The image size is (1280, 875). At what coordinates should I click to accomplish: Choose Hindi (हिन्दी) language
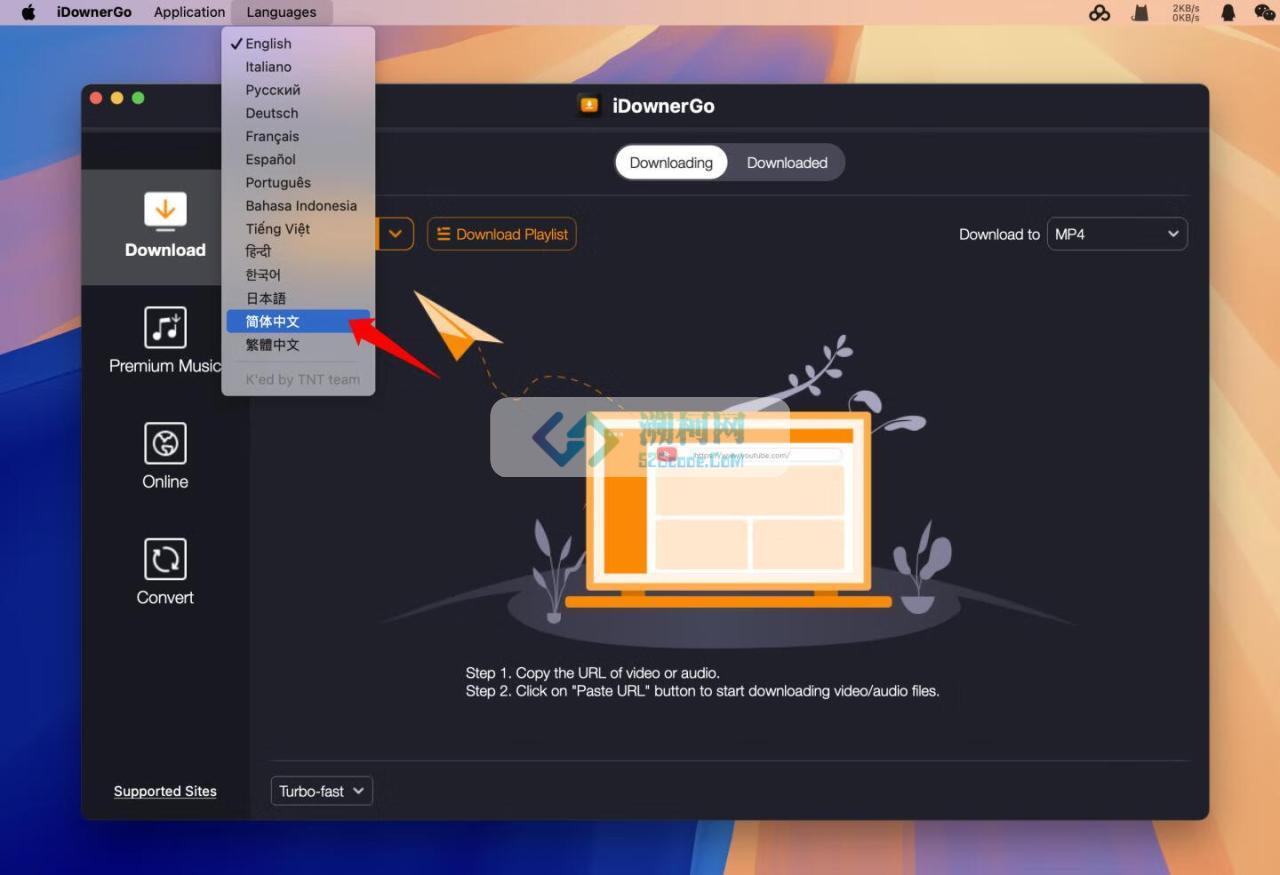(298, 252)
